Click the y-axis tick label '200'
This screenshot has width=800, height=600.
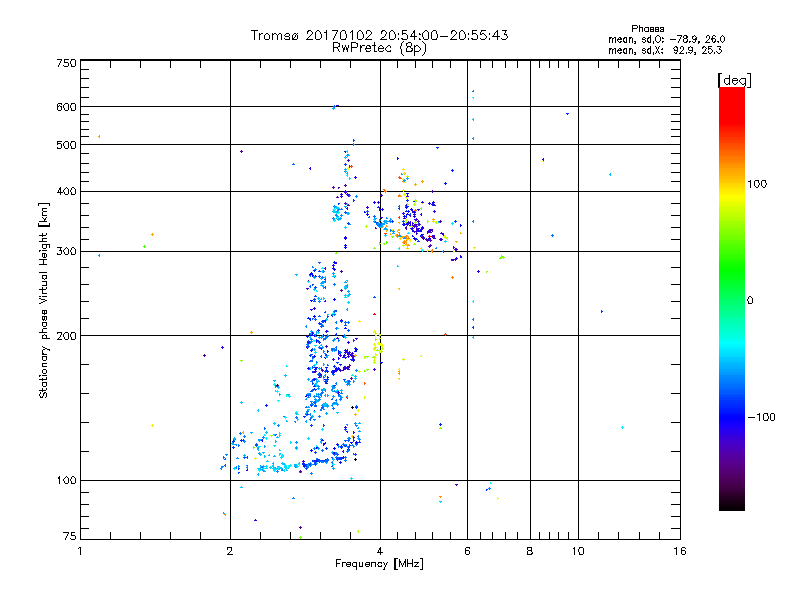coord(66,336)
